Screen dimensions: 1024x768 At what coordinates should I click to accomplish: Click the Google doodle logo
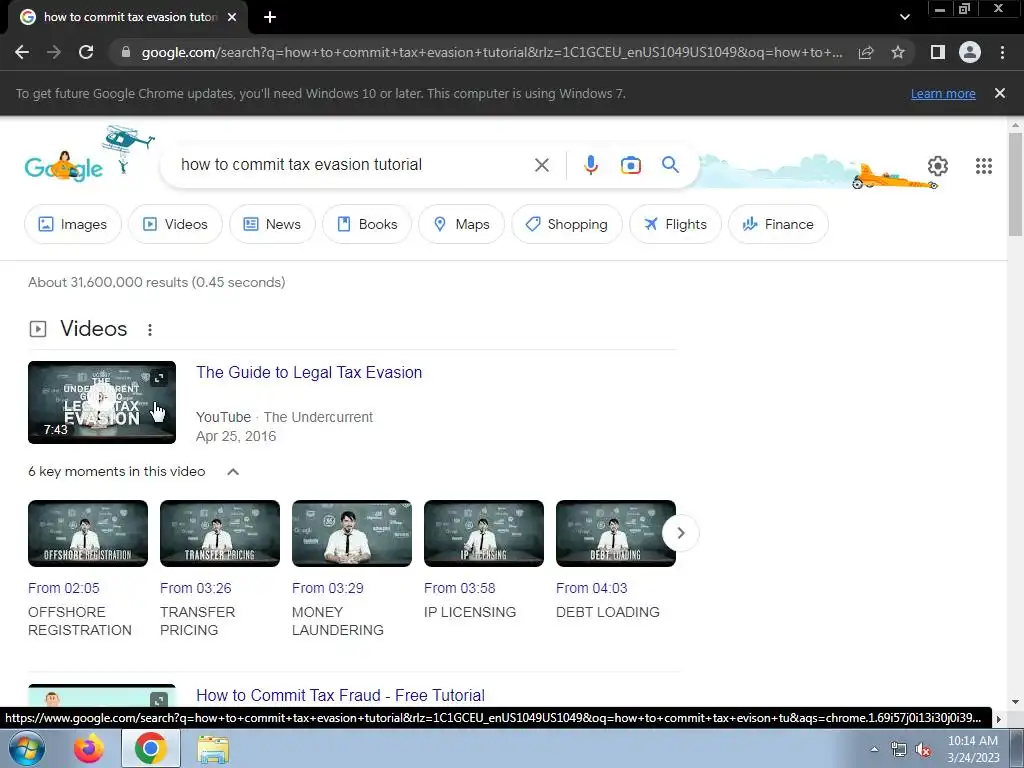click(x=63, y=167)
